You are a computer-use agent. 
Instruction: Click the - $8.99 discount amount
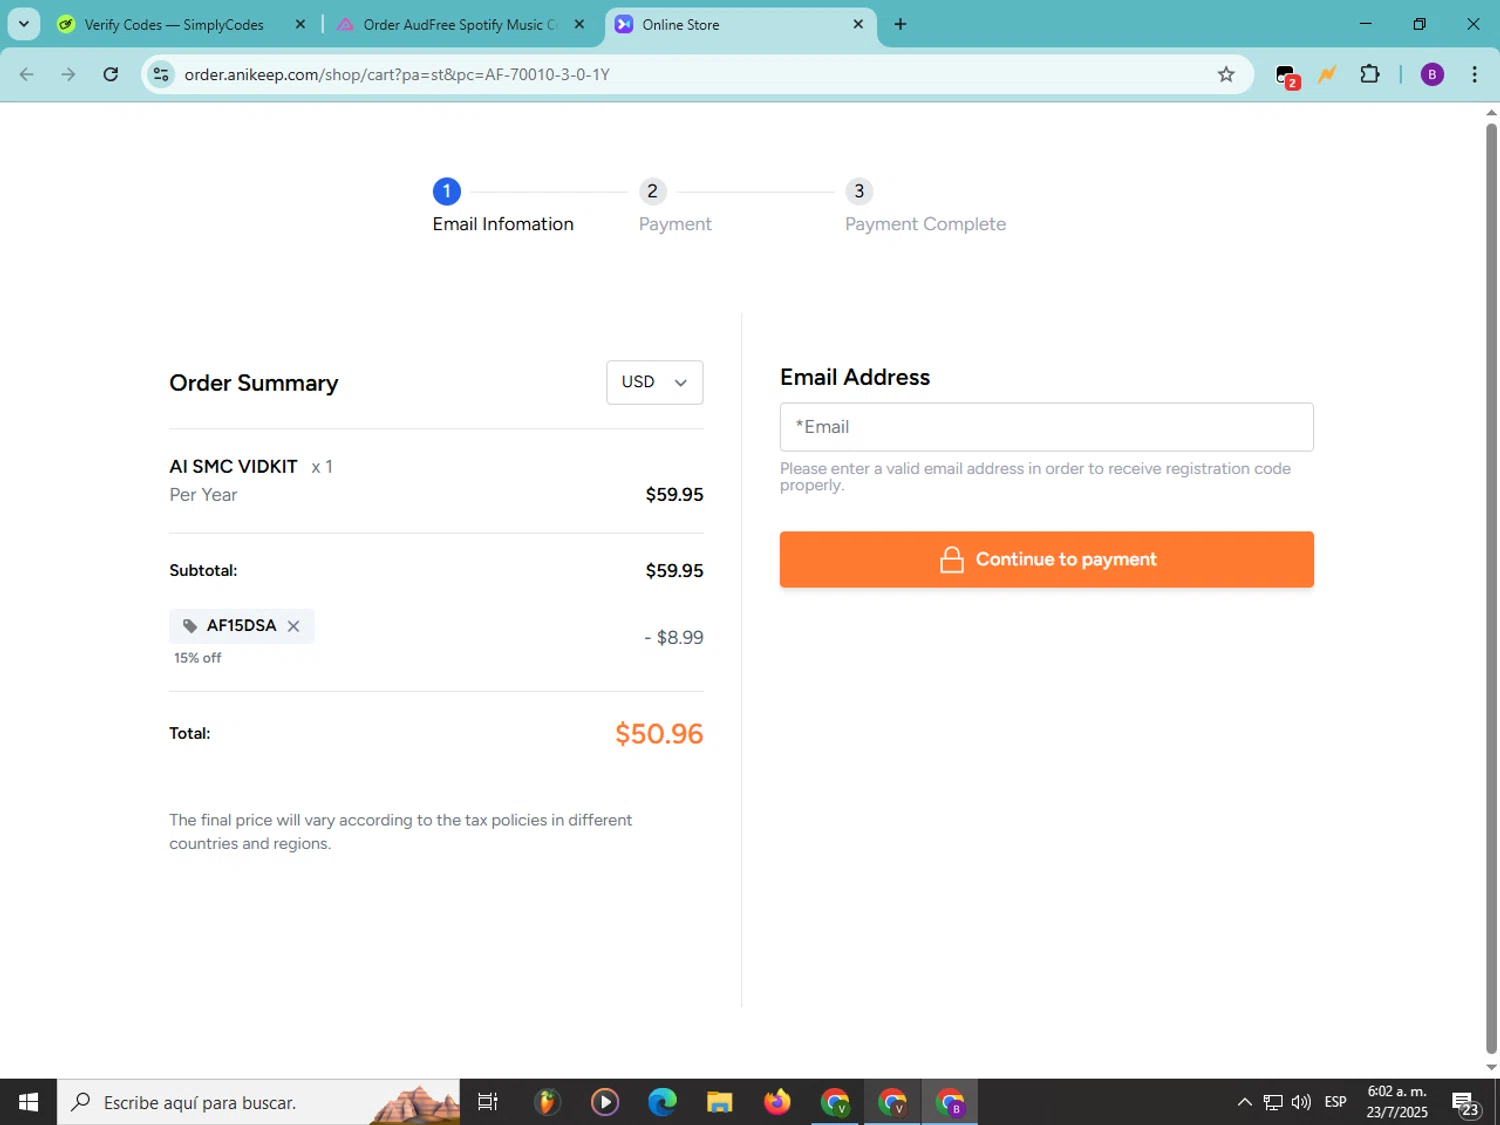pos(674,638)
